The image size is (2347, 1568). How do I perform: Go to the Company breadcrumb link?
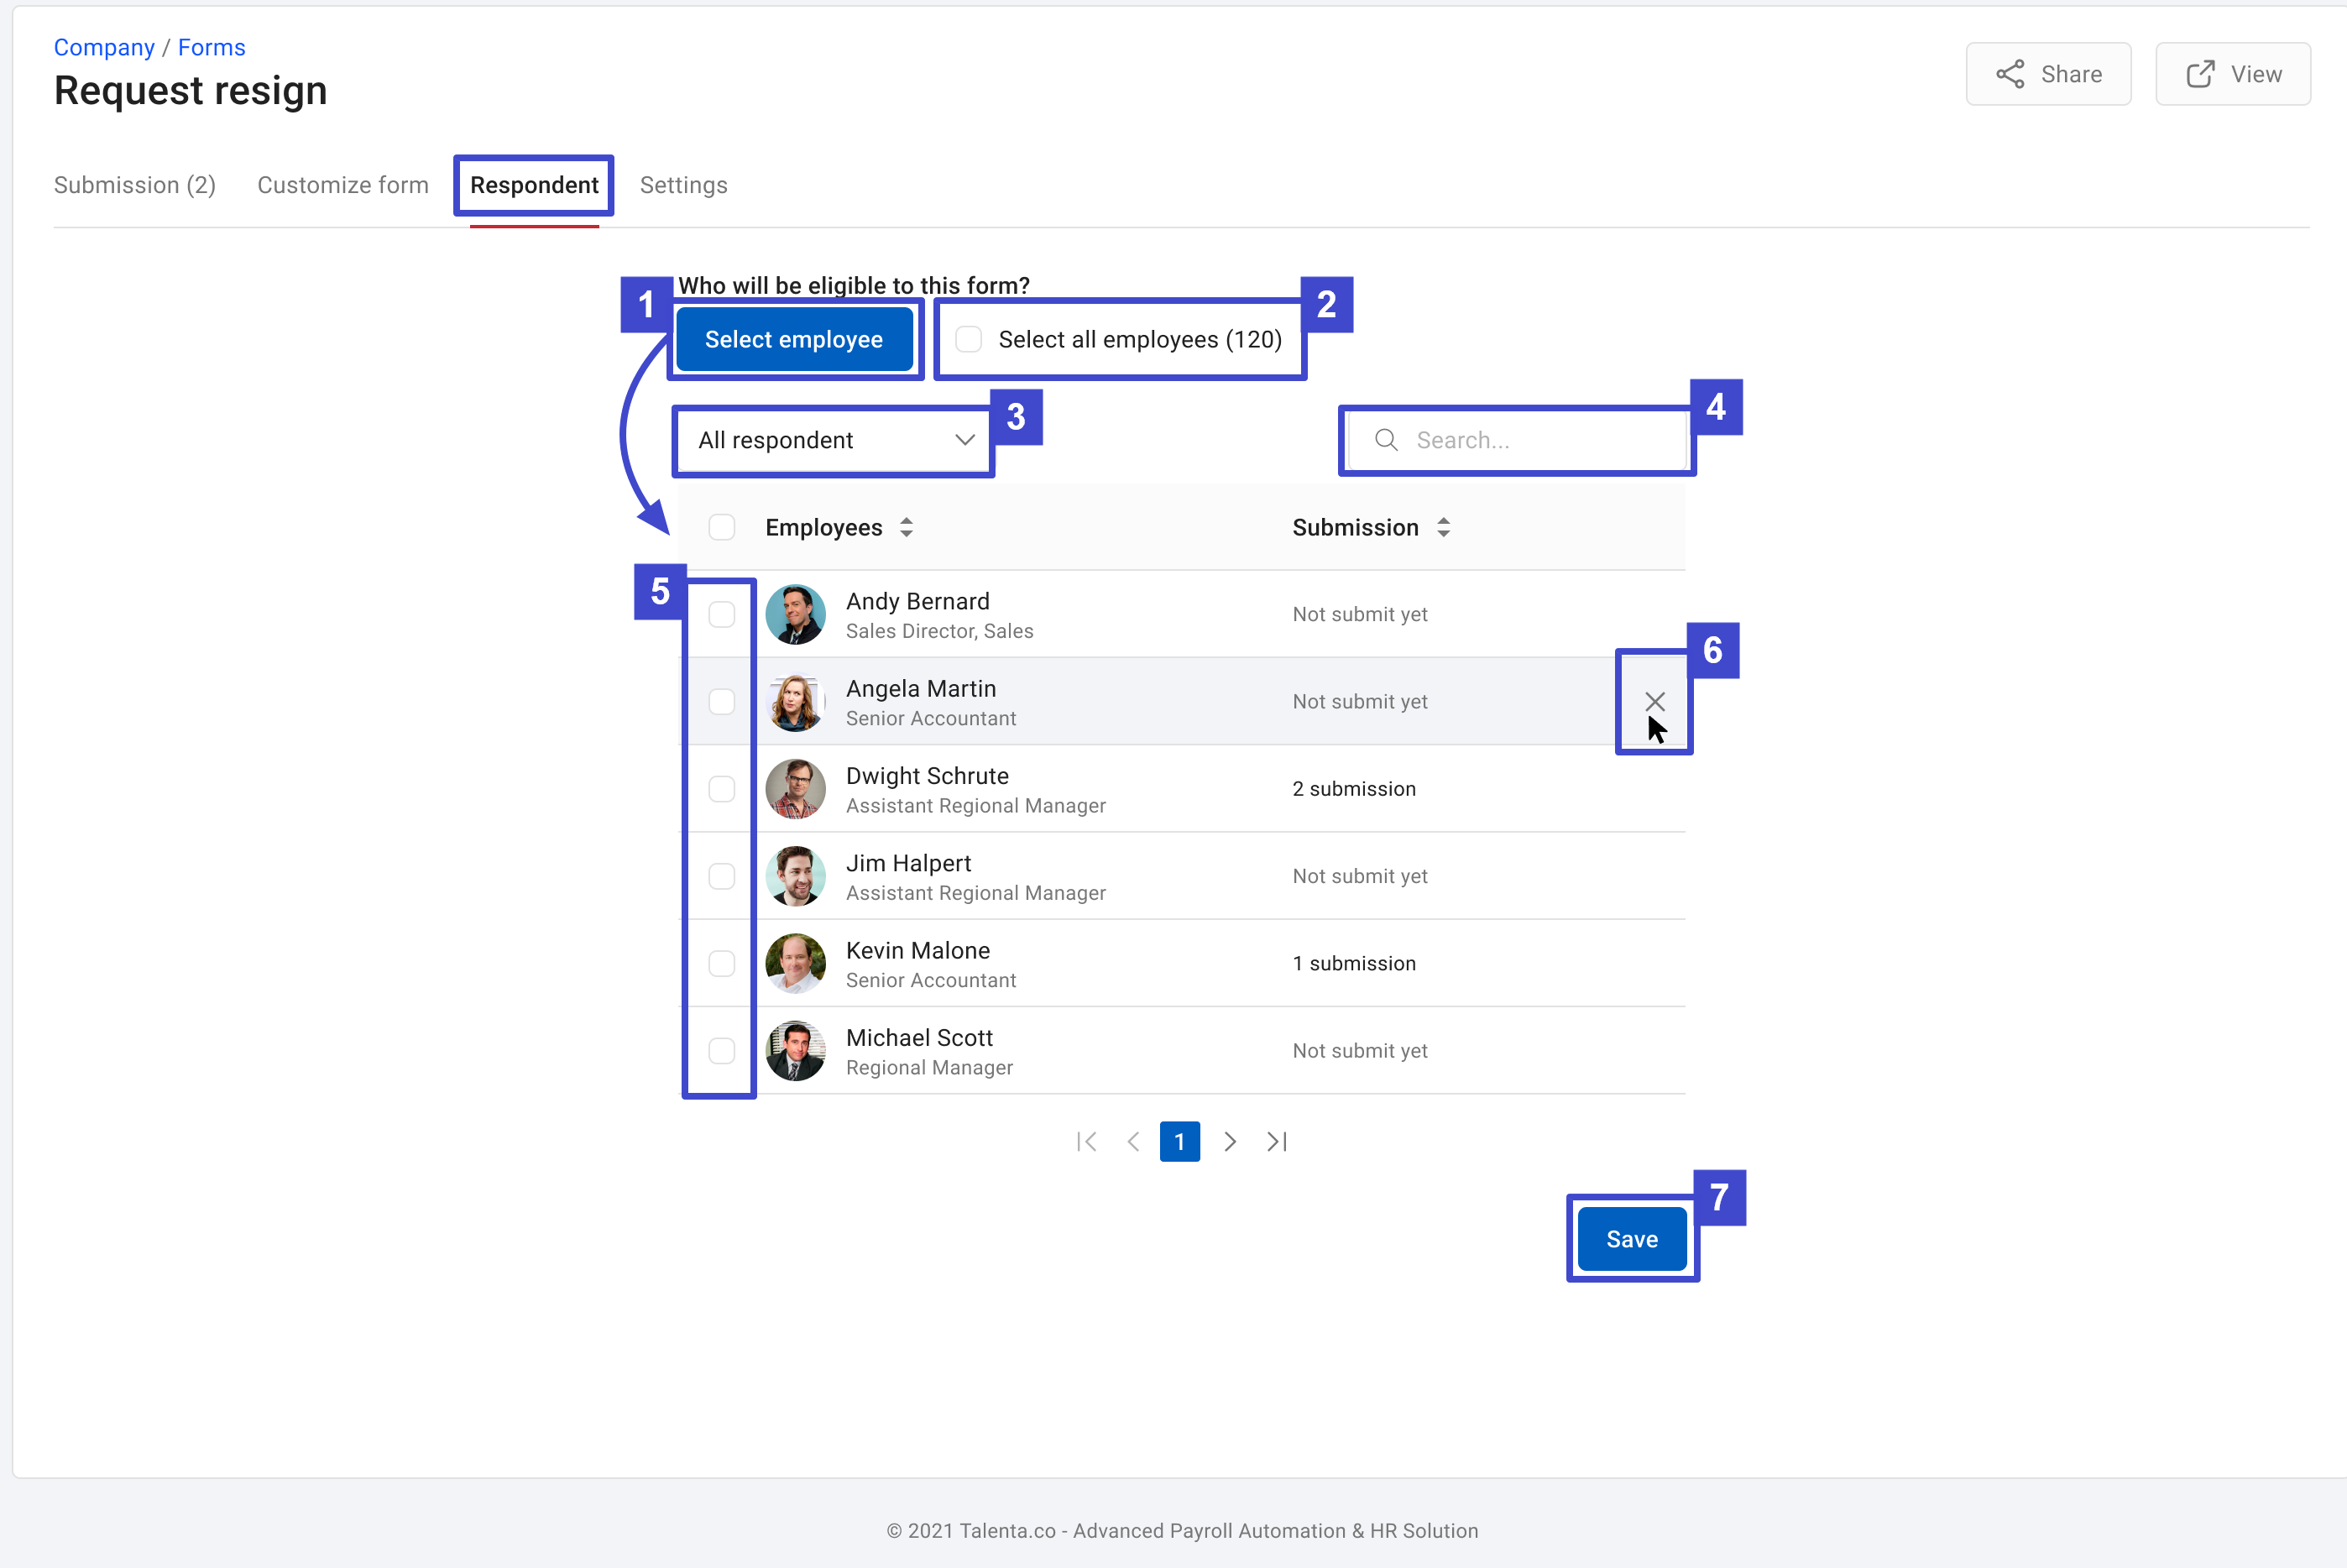click(104, 47)
